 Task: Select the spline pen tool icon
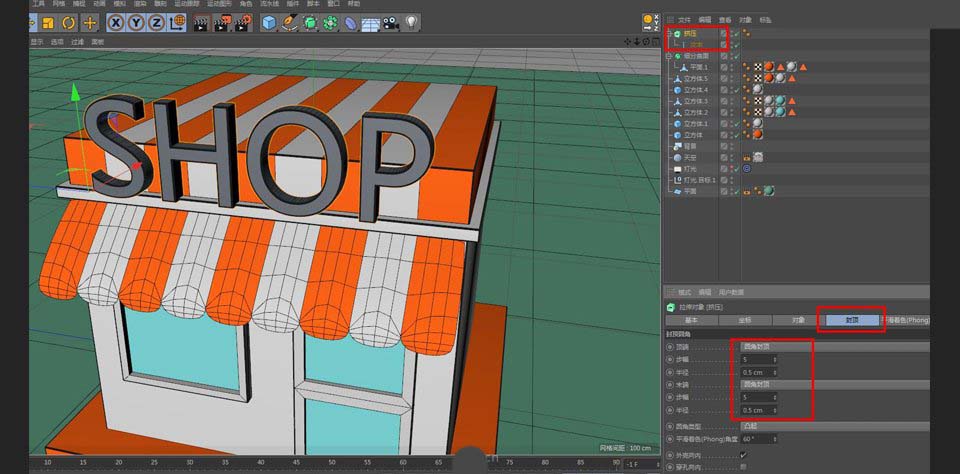pyautogui.click(x=290, y=22)
